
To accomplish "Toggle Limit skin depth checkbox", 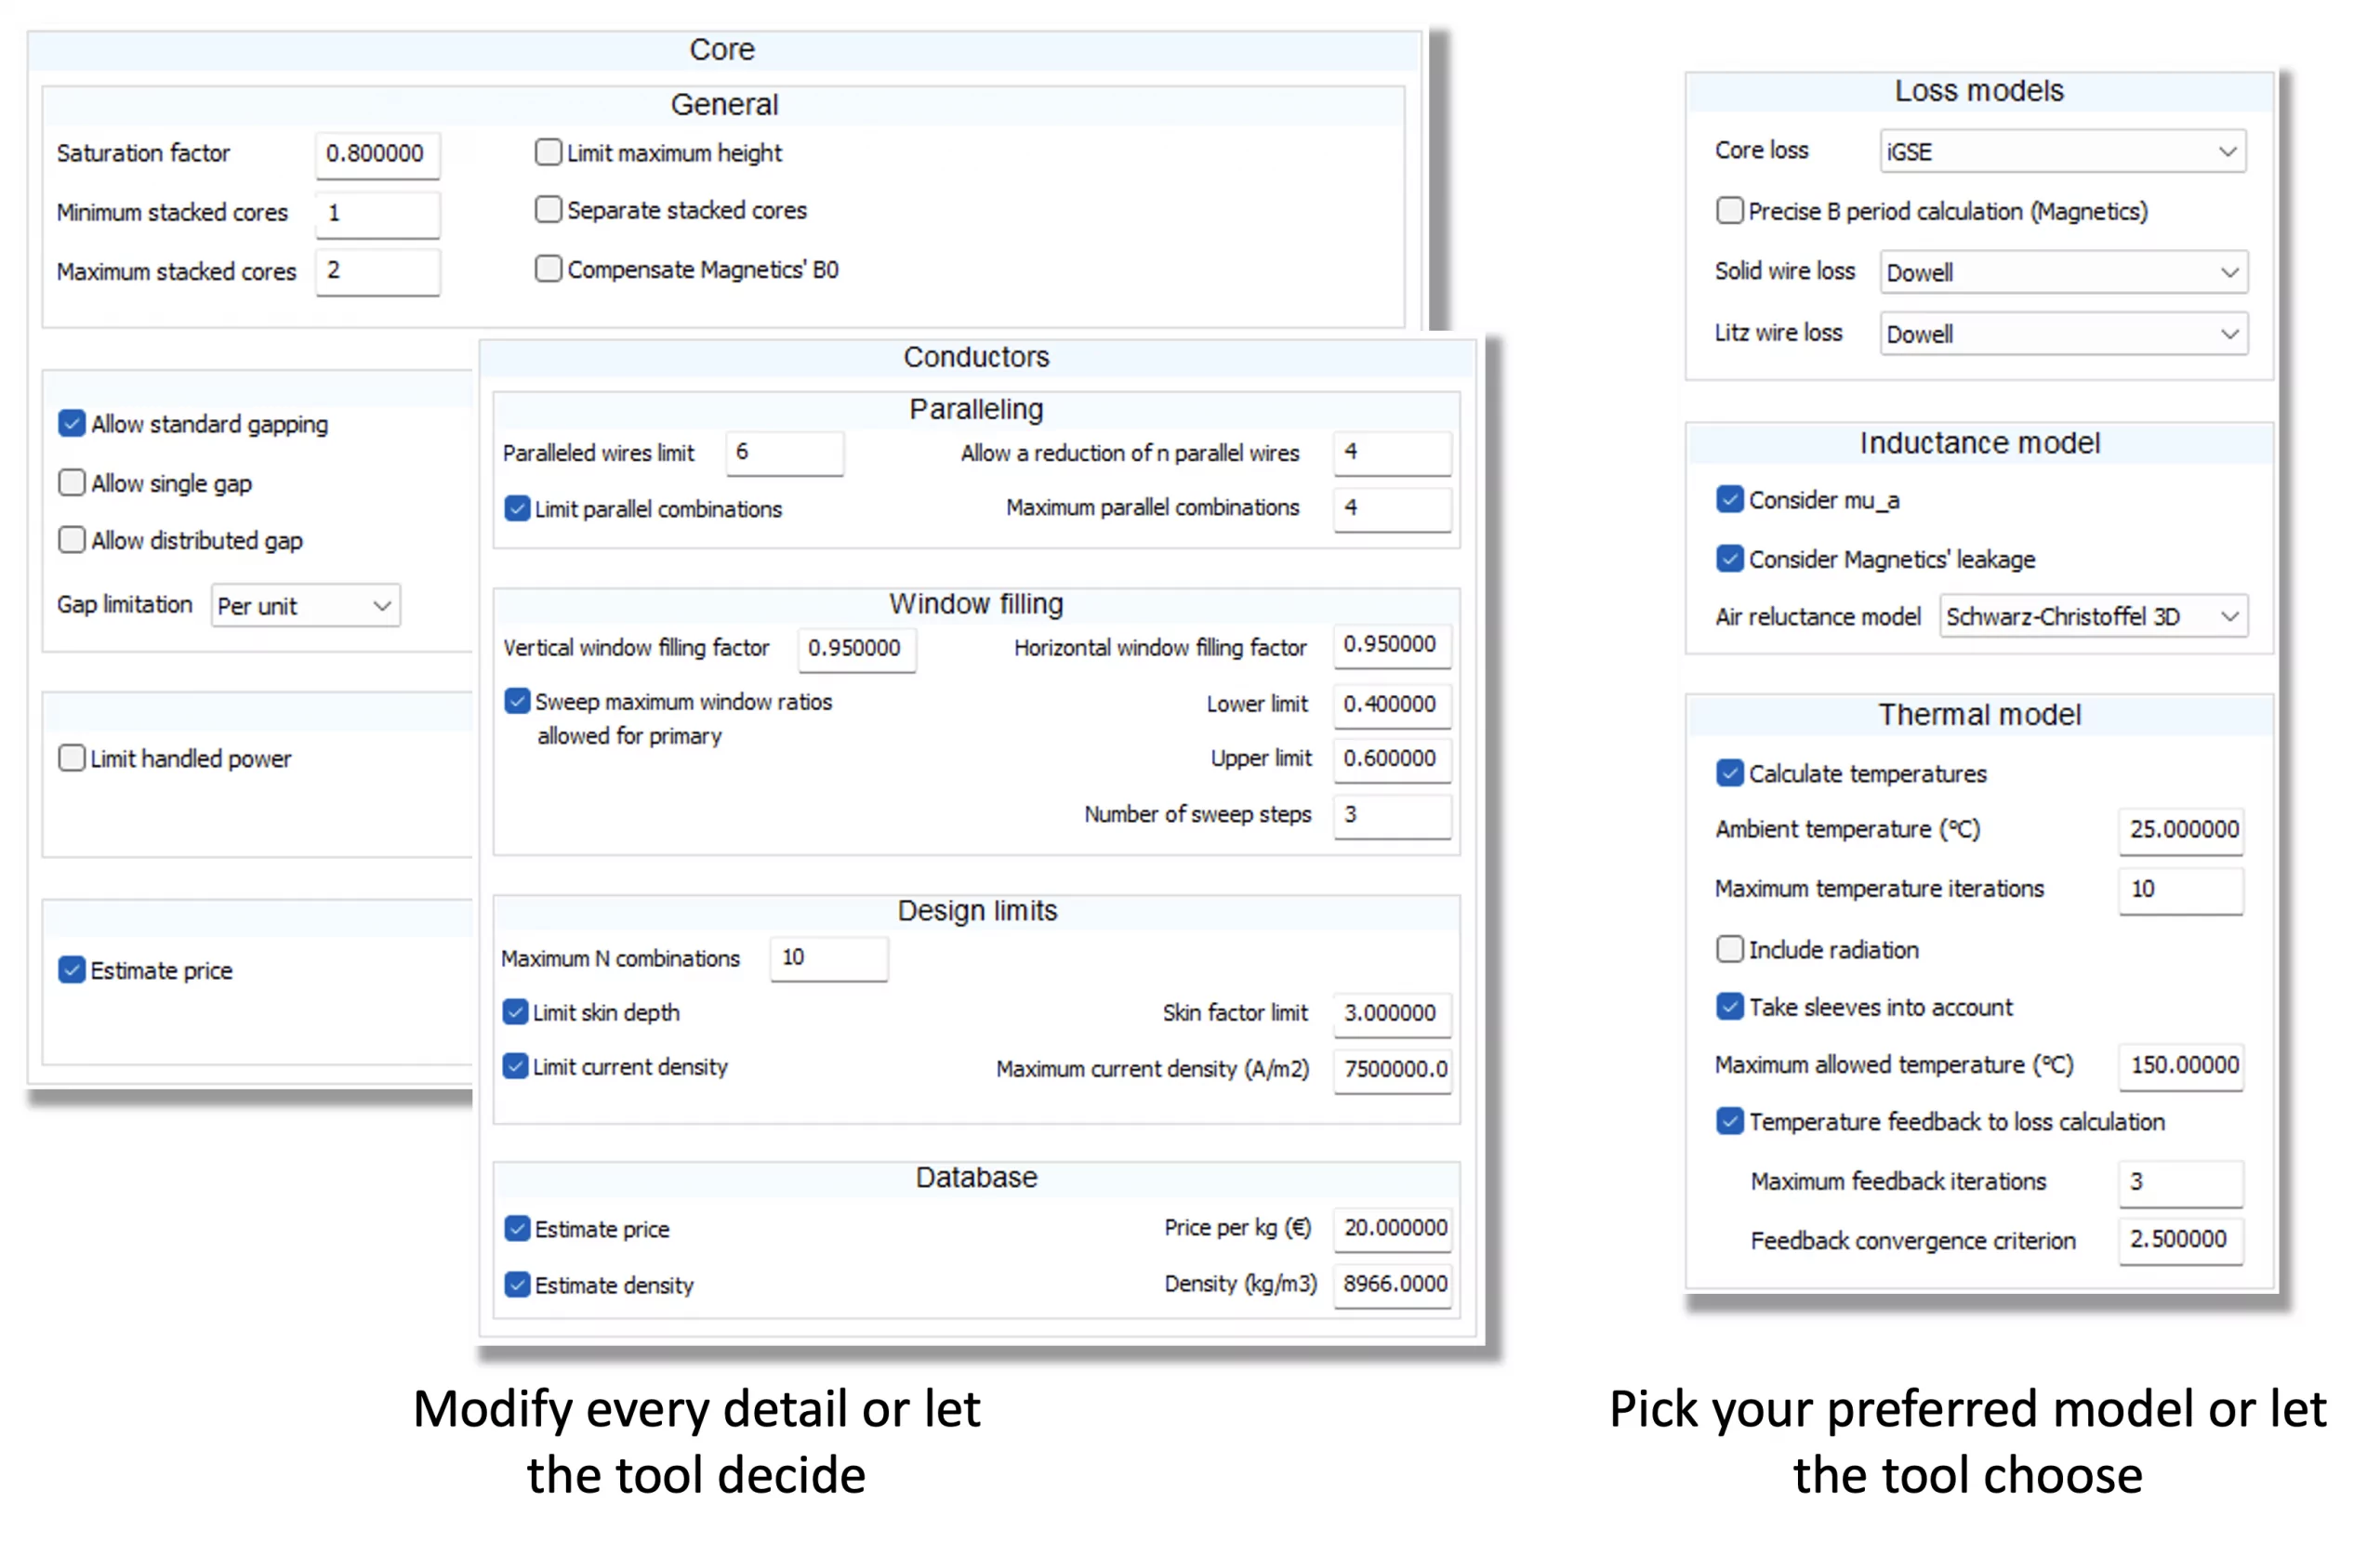I will pyautogui.click(x=515, y=1012).
